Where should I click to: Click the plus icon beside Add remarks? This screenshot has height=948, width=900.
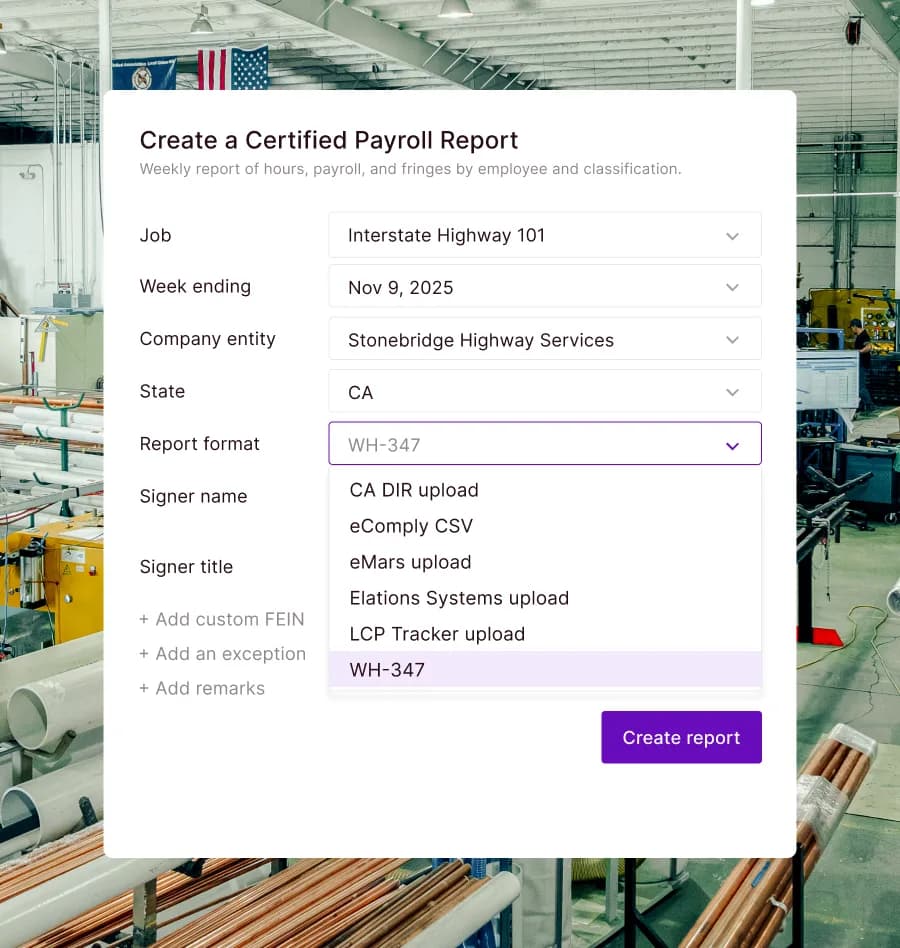pos(144,688)
